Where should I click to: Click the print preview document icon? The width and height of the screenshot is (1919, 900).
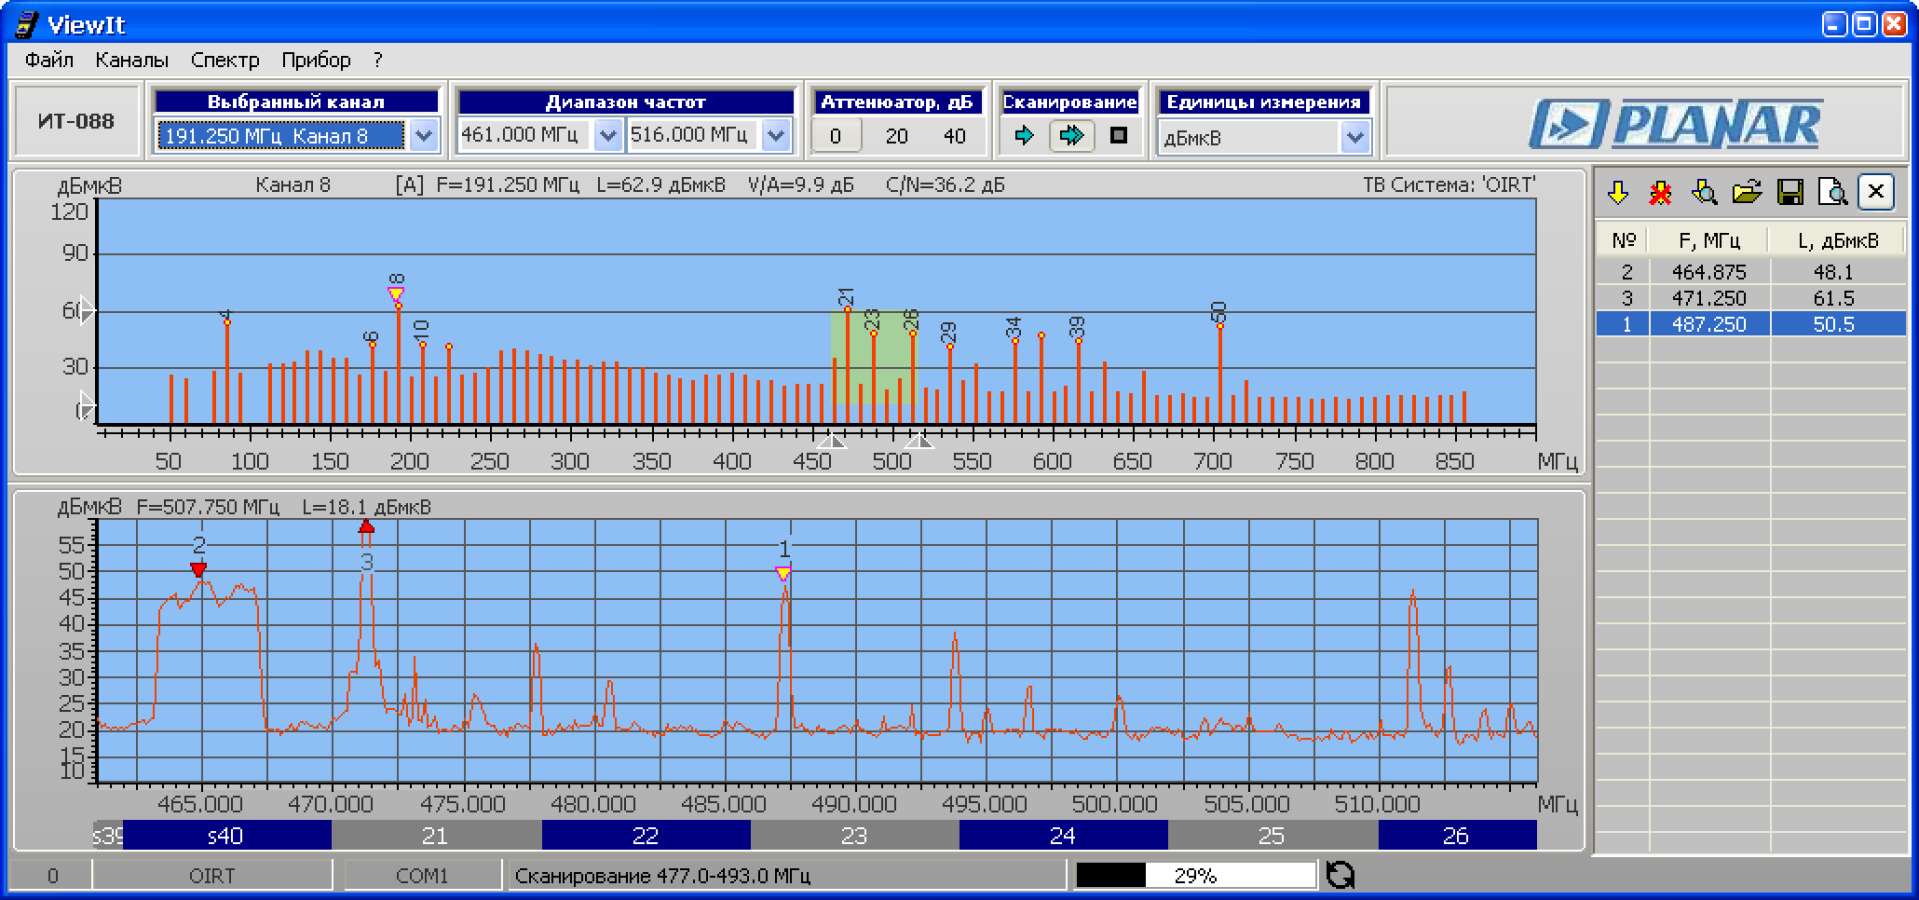[1832, 192]
